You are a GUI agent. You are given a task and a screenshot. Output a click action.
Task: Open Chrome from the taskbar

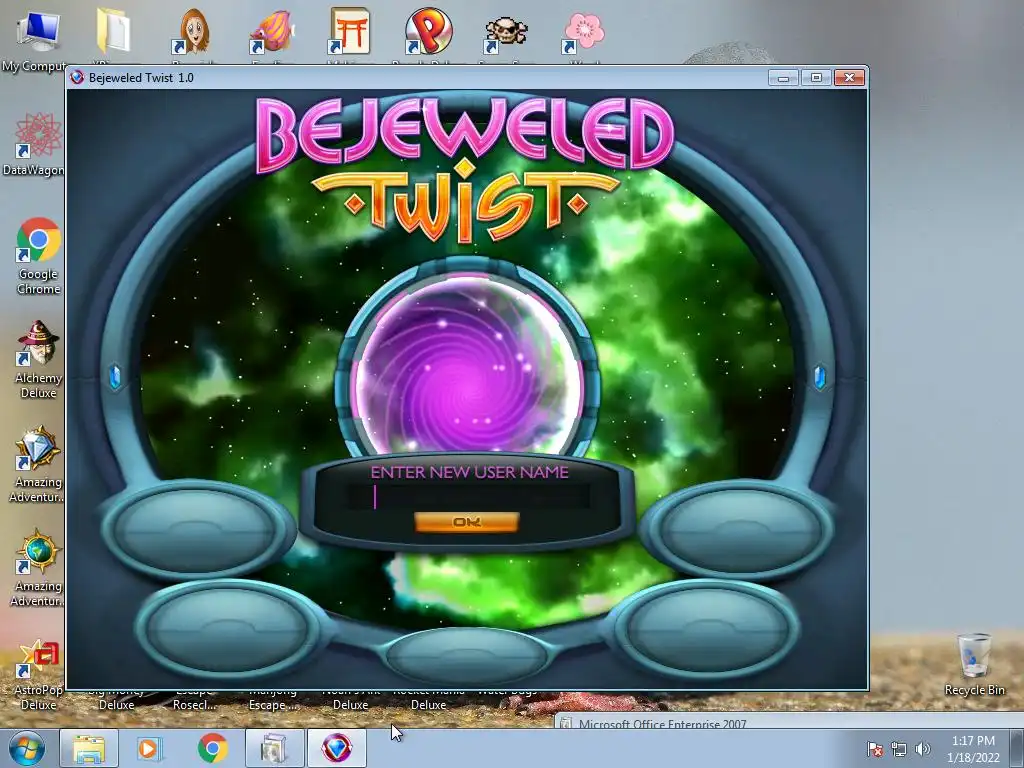point(213,748)
